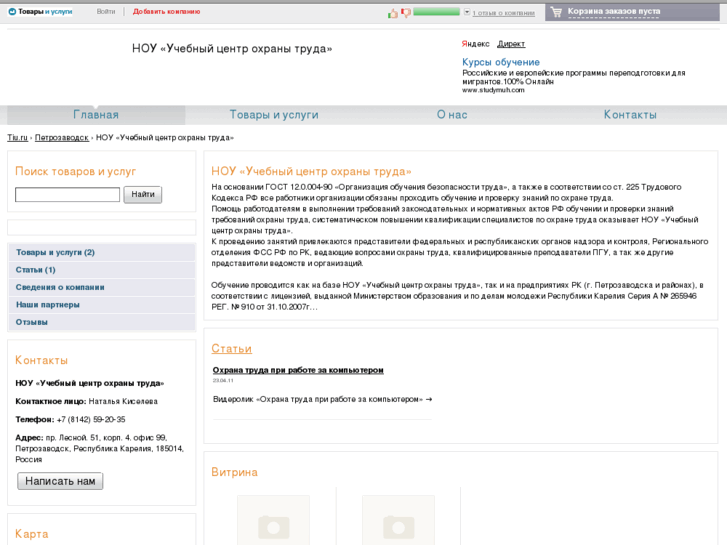
Task: Click the arrow after the Видеоролик text
Action: (x=429, y=399)
